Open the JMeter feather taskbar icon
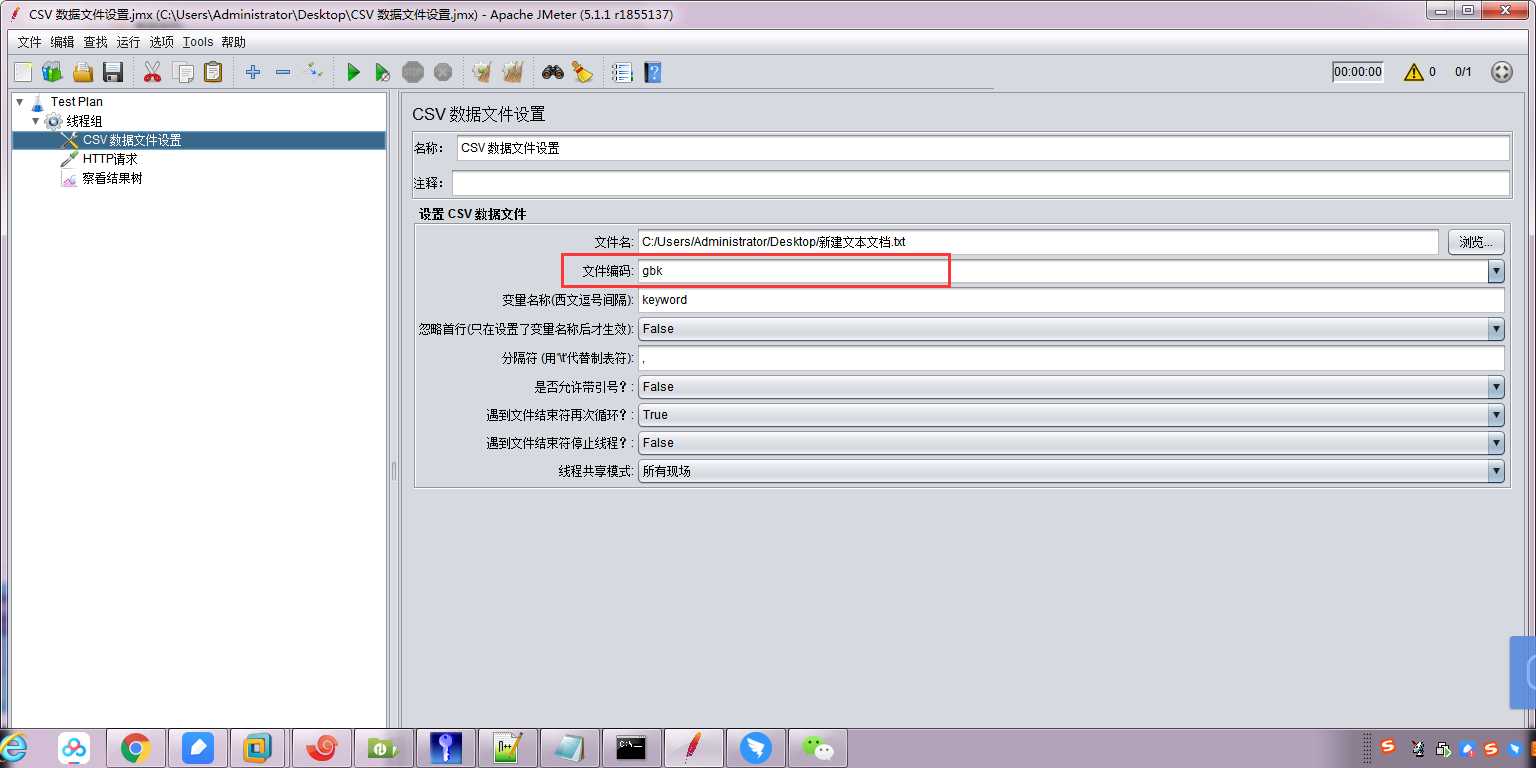 (x=693, y=747)
